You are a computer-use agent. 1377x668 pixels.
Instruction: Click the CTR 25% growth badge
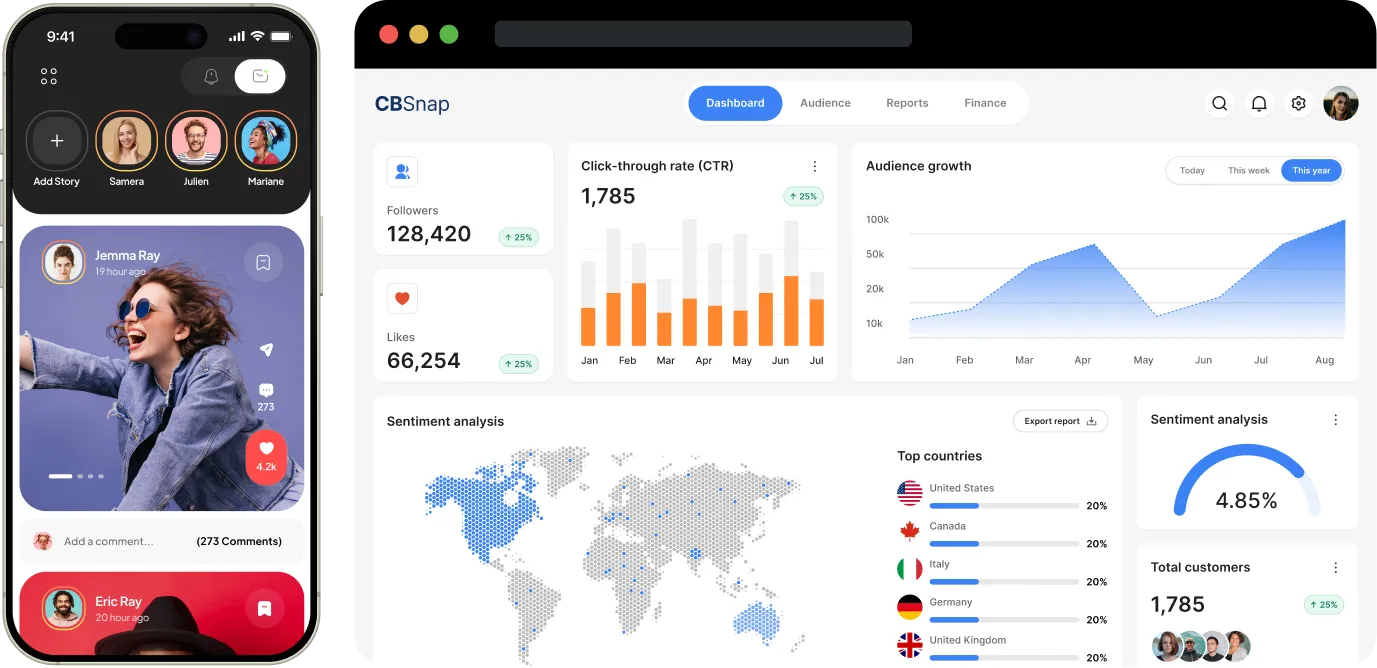pyautogui.click(x=803, y=196)
